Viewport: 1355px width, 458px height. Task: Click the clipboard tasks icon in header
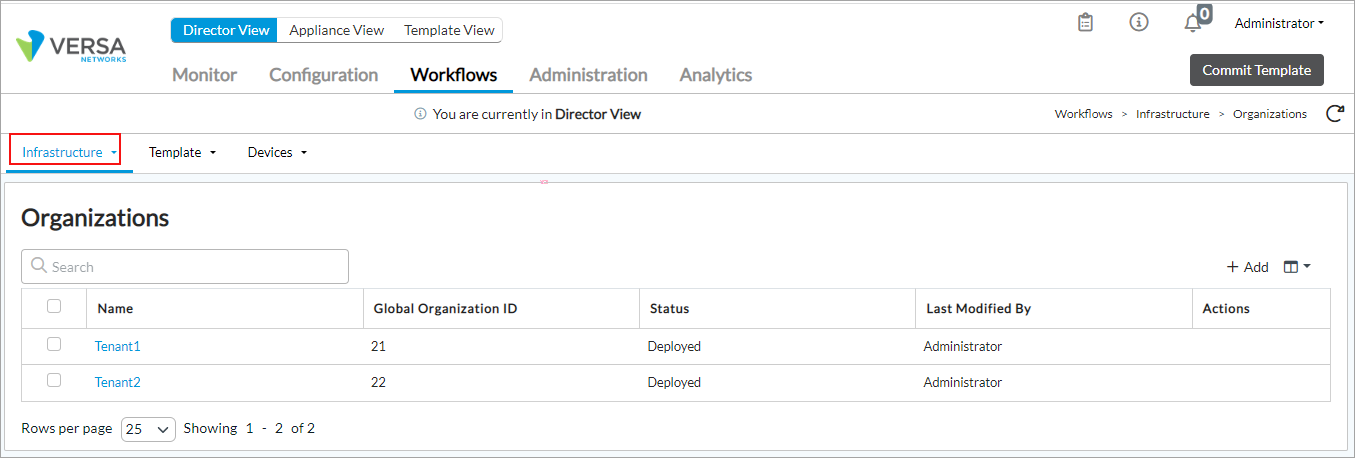[x=1085, y=22]
